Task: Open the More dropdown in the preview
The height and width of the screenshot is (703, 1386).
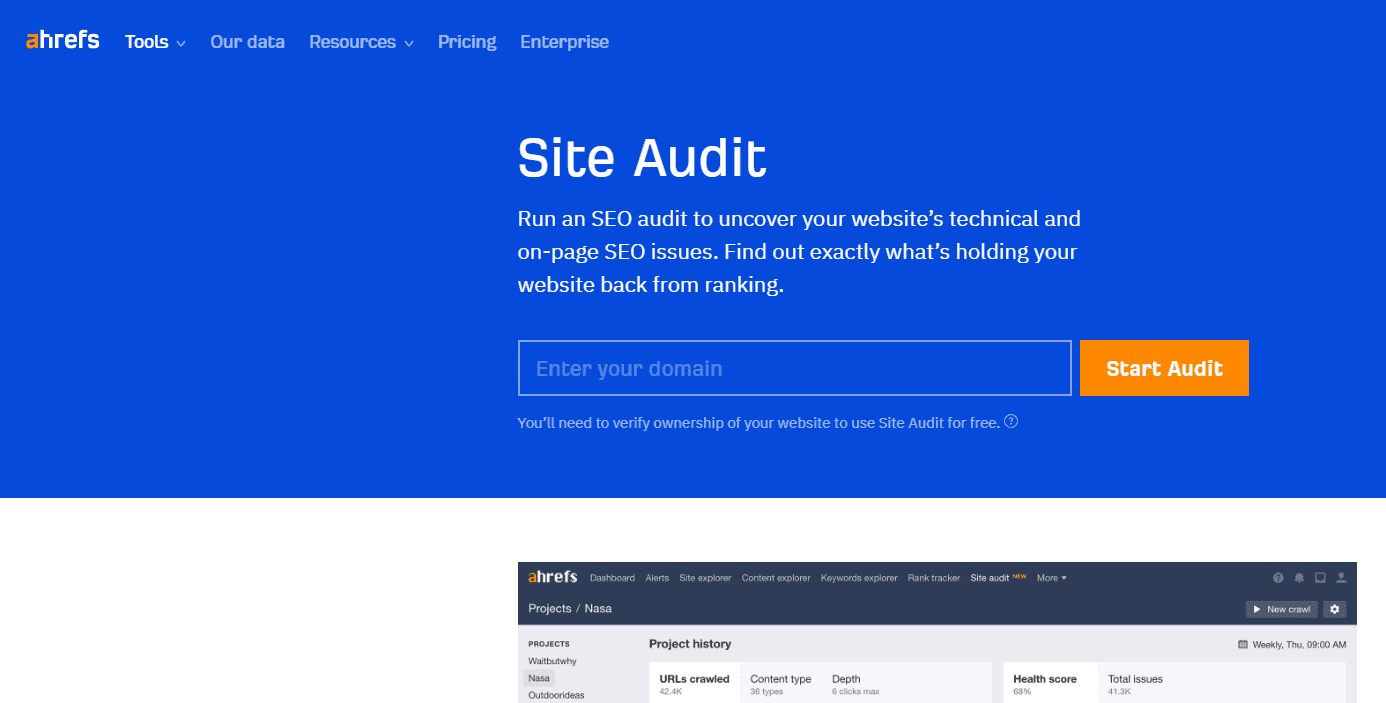Action: point(1051,578)
